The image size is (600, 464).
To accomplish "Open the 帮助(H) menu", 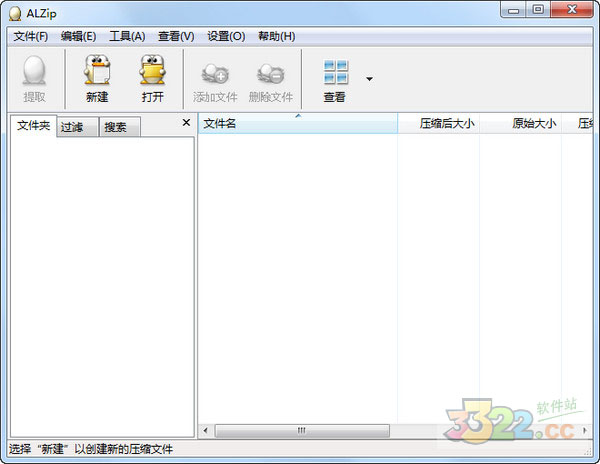I will point(277,36).
